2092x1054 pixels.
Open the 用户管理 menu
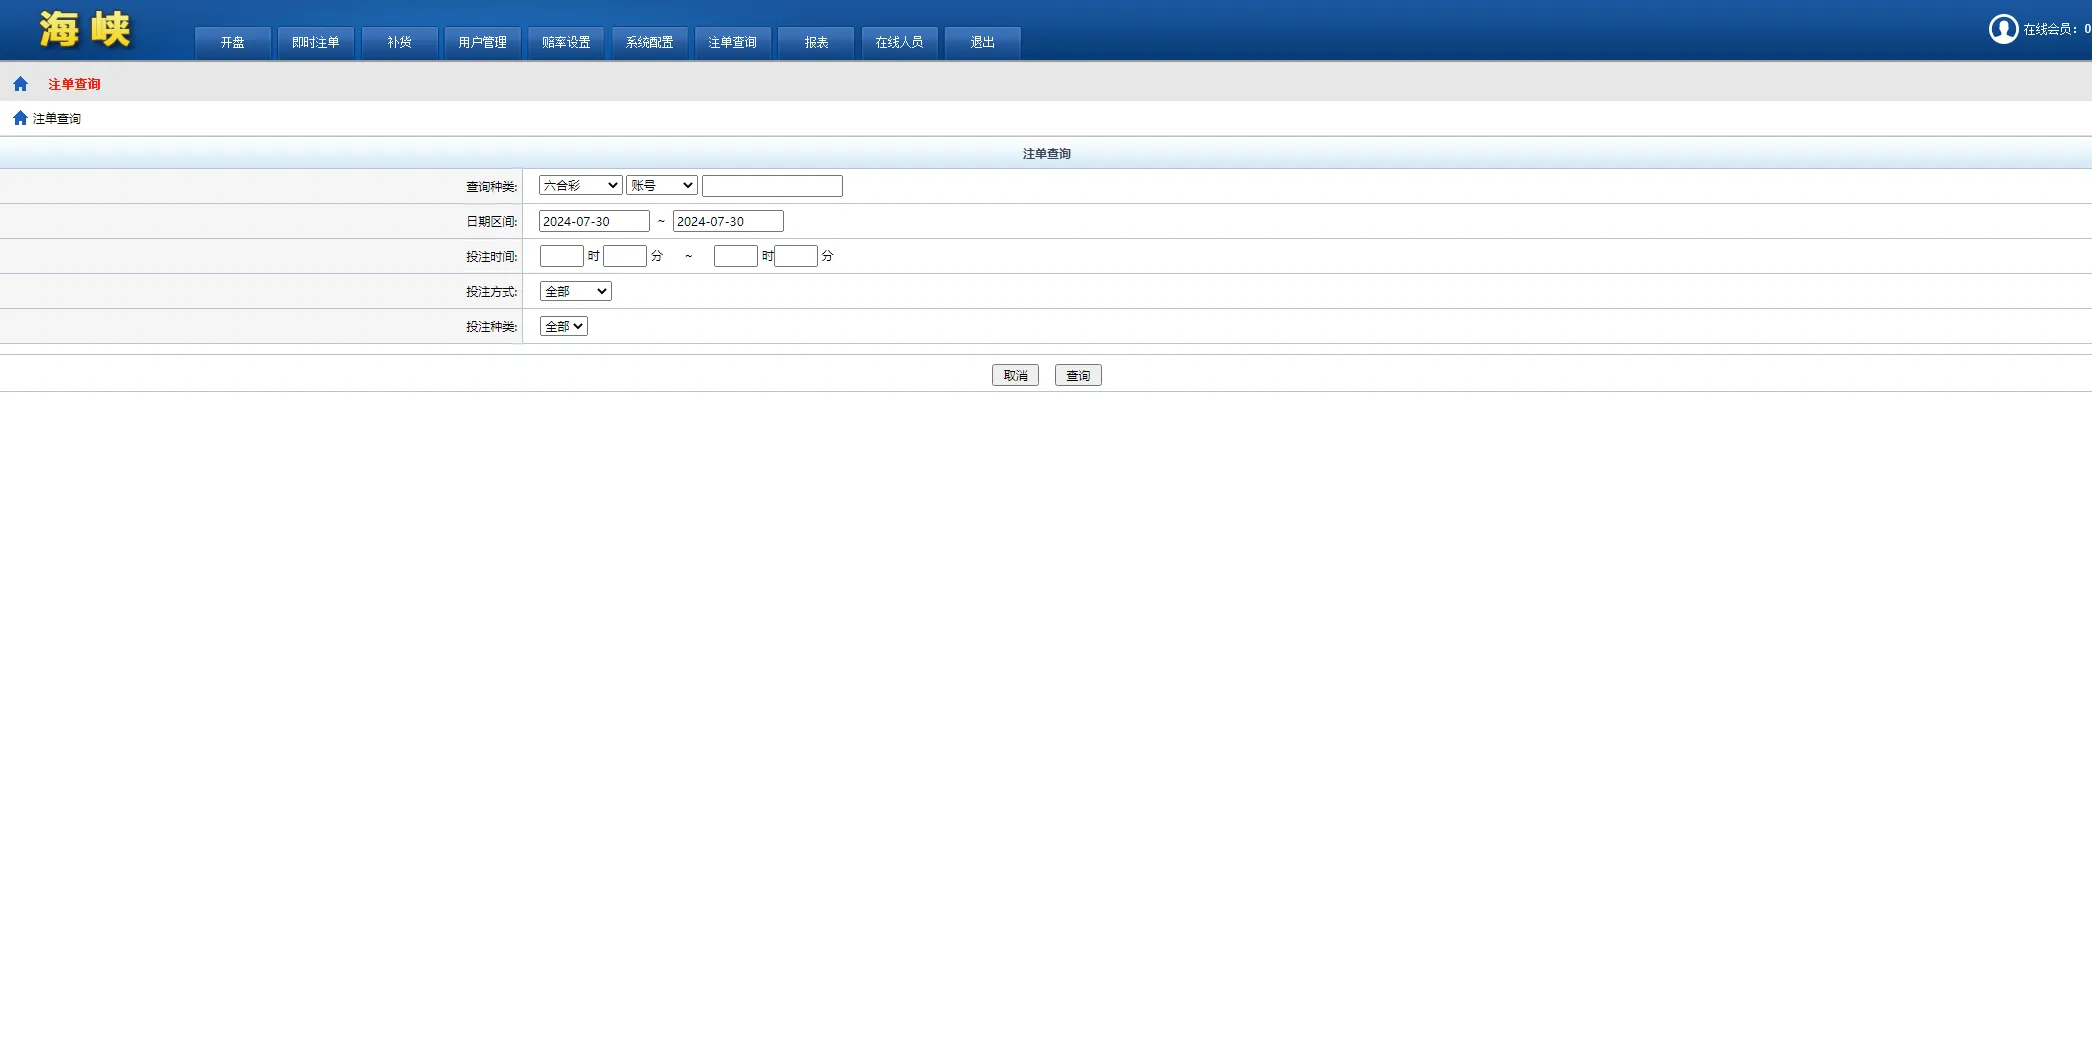point(481,42)
